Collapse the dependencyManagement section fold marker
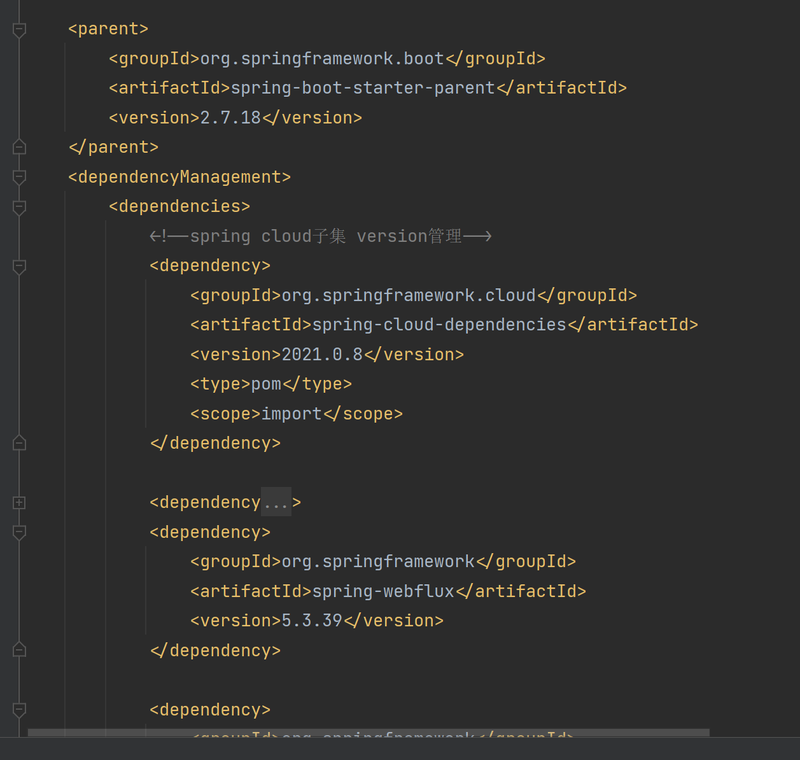The width and height of the screenshot is (800, 760). pyautogui.click(x=18, y=177)
